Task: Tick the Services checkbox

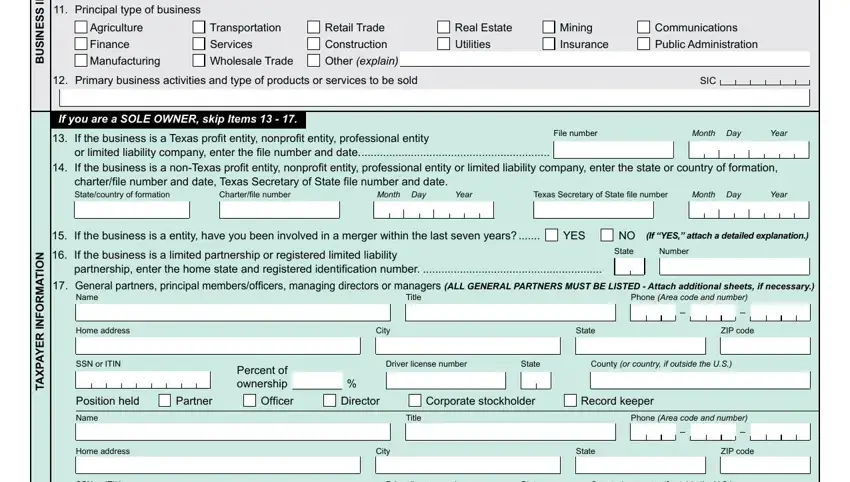Action: point(199,44)
